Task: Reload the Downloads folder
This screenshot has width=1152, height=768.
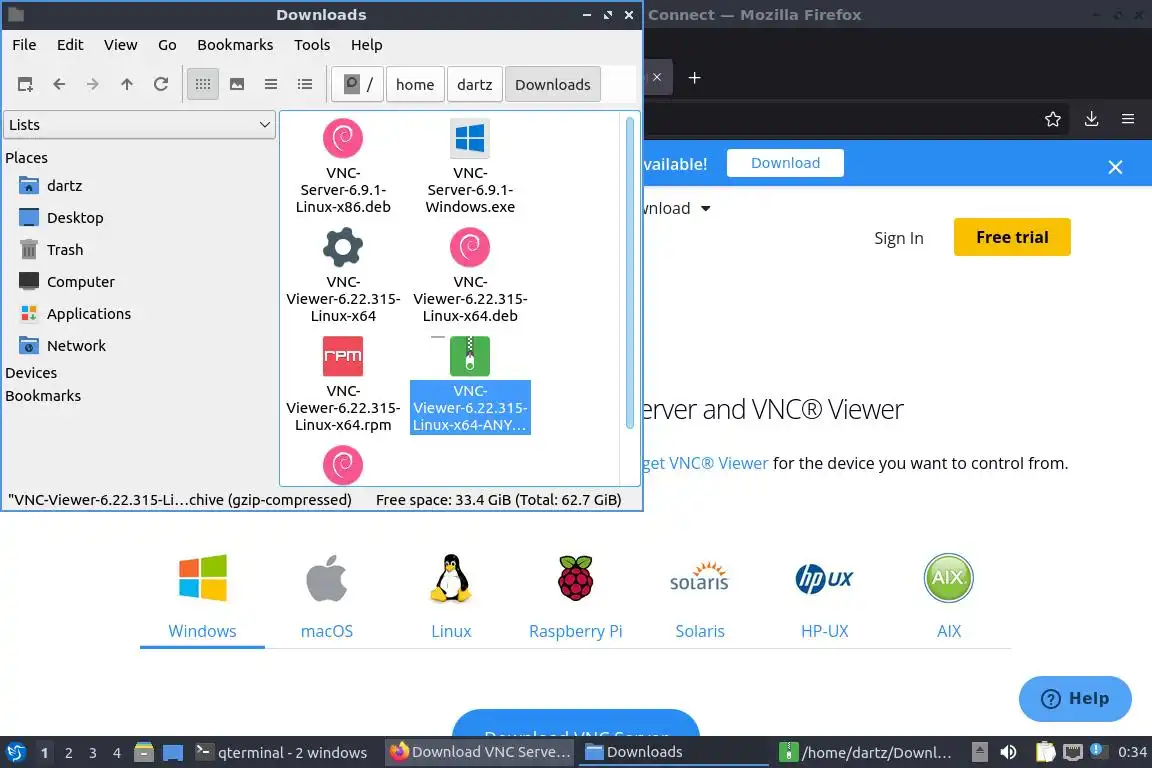Action: (x=161, y=85)
